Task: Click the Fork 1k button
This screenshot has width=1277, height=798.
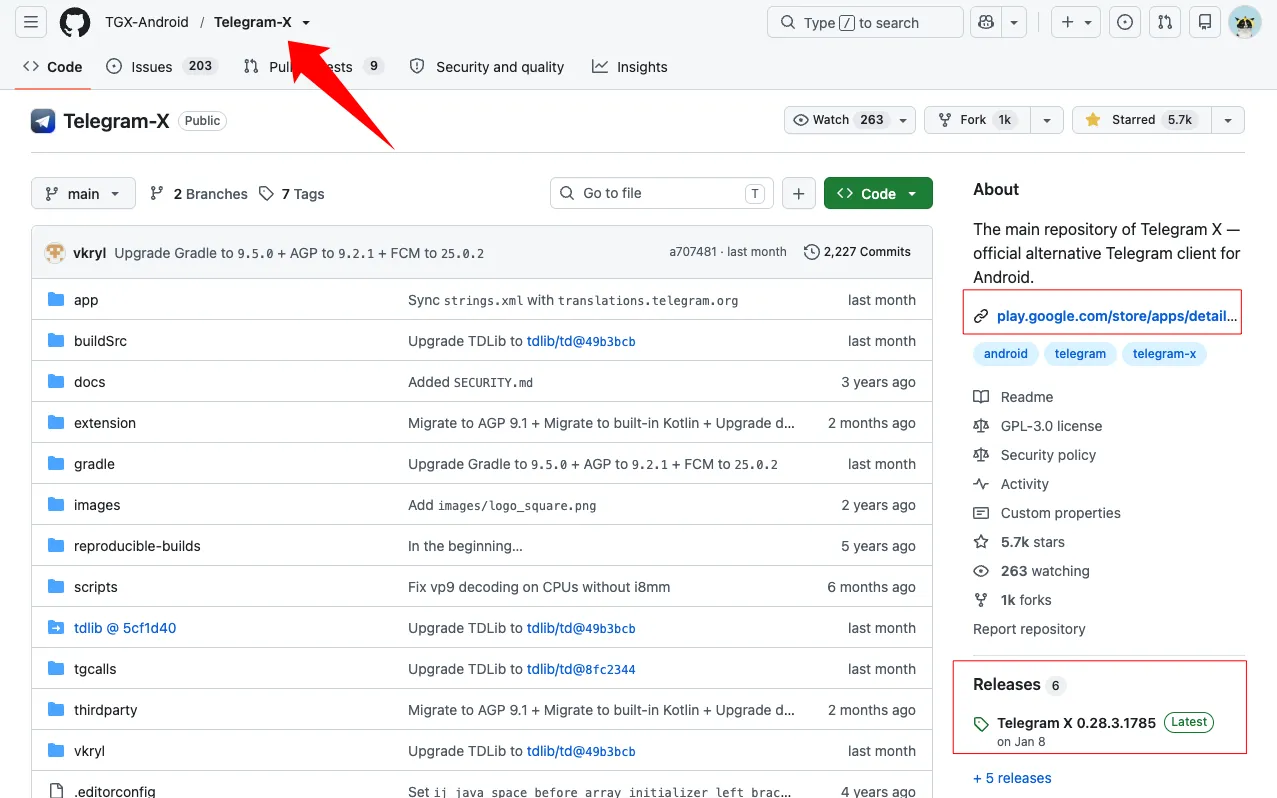Action: point(977,120)
